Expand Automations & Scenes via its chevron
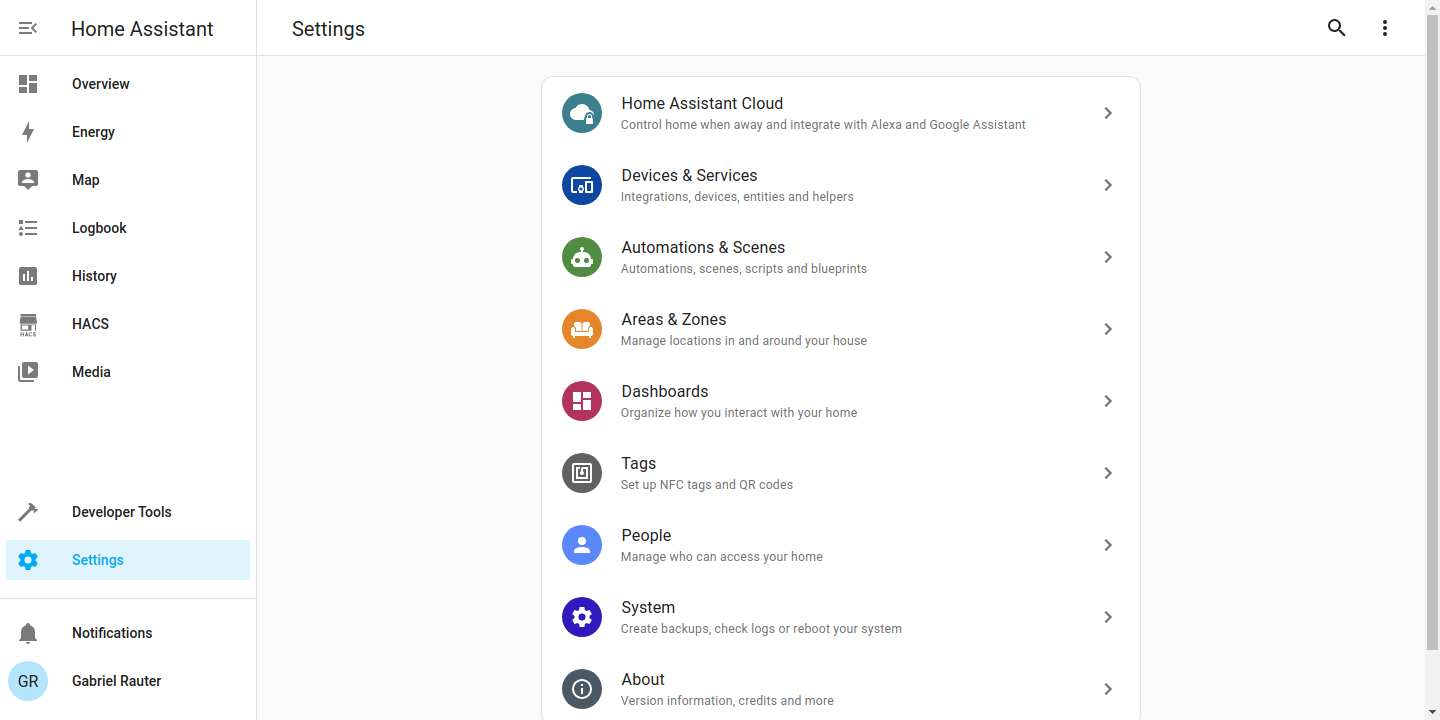The width and height of the screenshot is (1440, 720). (1108, 257)
